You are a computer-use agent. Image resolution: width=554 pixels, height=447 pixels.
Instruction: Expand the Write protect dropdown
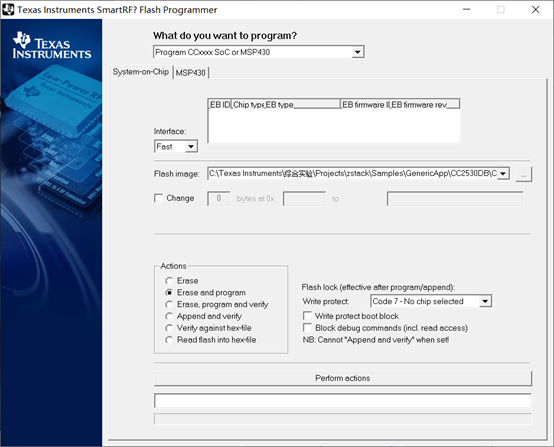pyautogui.click(x=485, y=301)
